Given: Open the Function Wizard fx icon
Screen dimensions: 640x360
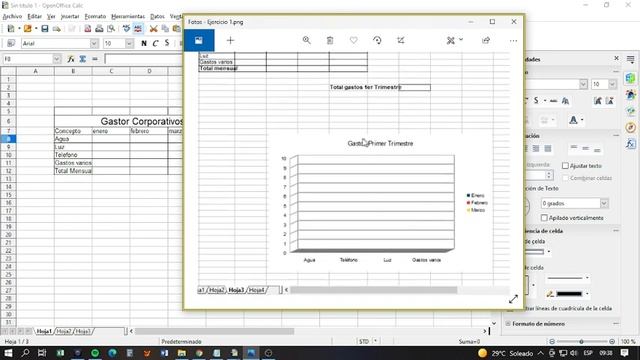Looking at the screenshot, I should point(71,59).
